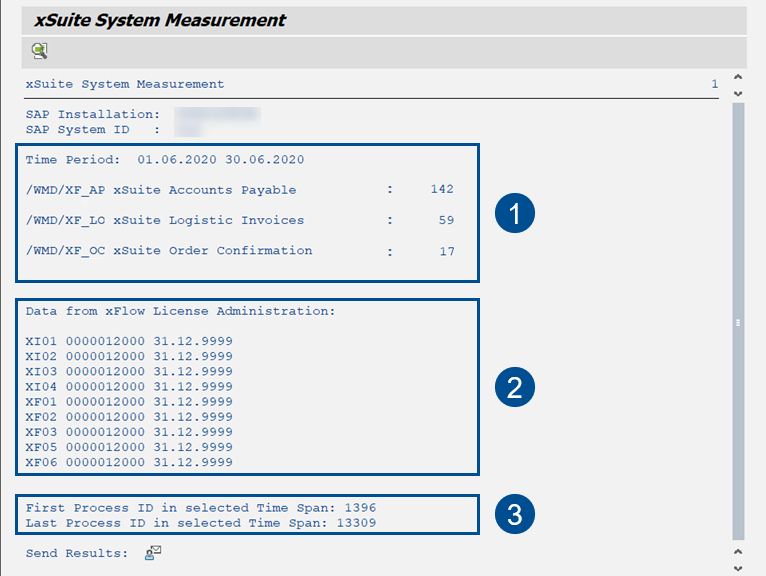Click the numbered callout 1 circle

515,213
